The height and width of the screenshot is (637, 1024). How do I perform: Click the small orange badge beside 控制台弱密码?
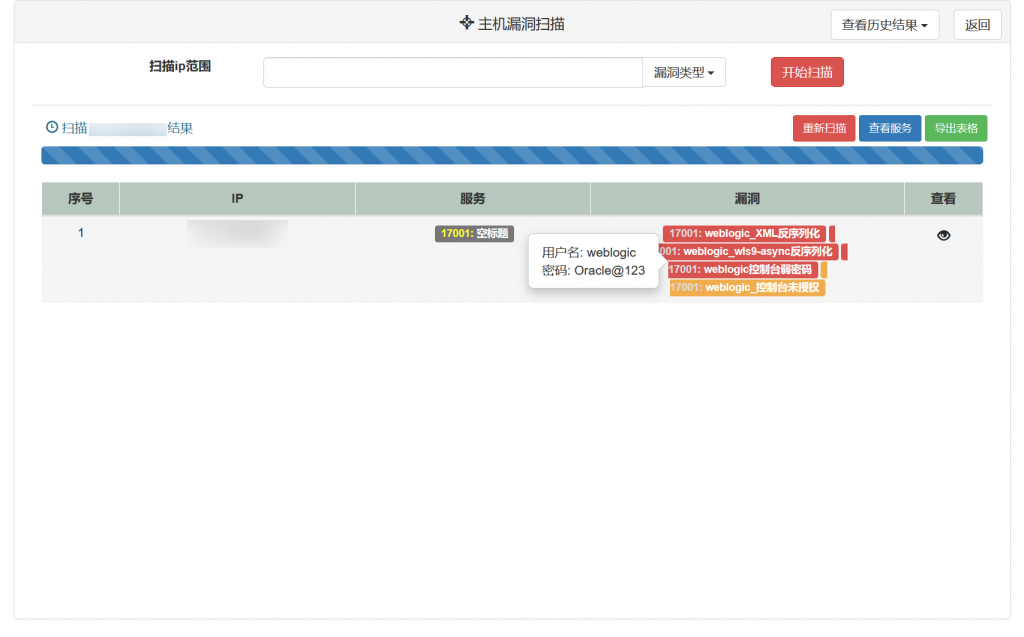824,269
